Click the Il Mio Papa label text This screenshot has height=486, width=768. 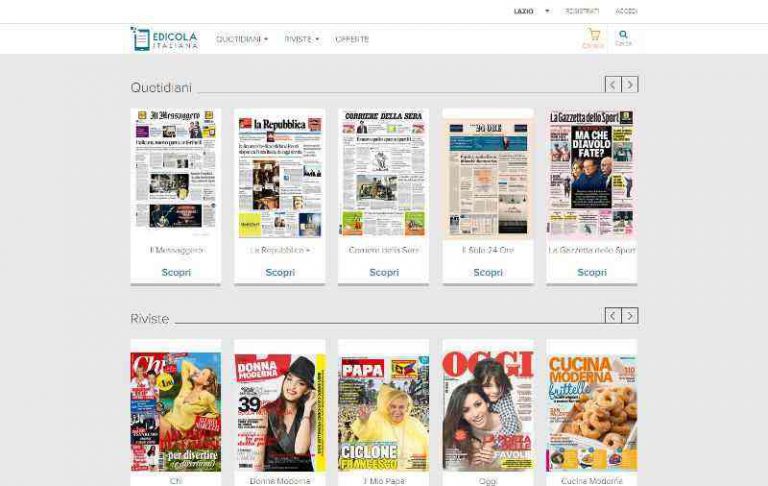384,481
